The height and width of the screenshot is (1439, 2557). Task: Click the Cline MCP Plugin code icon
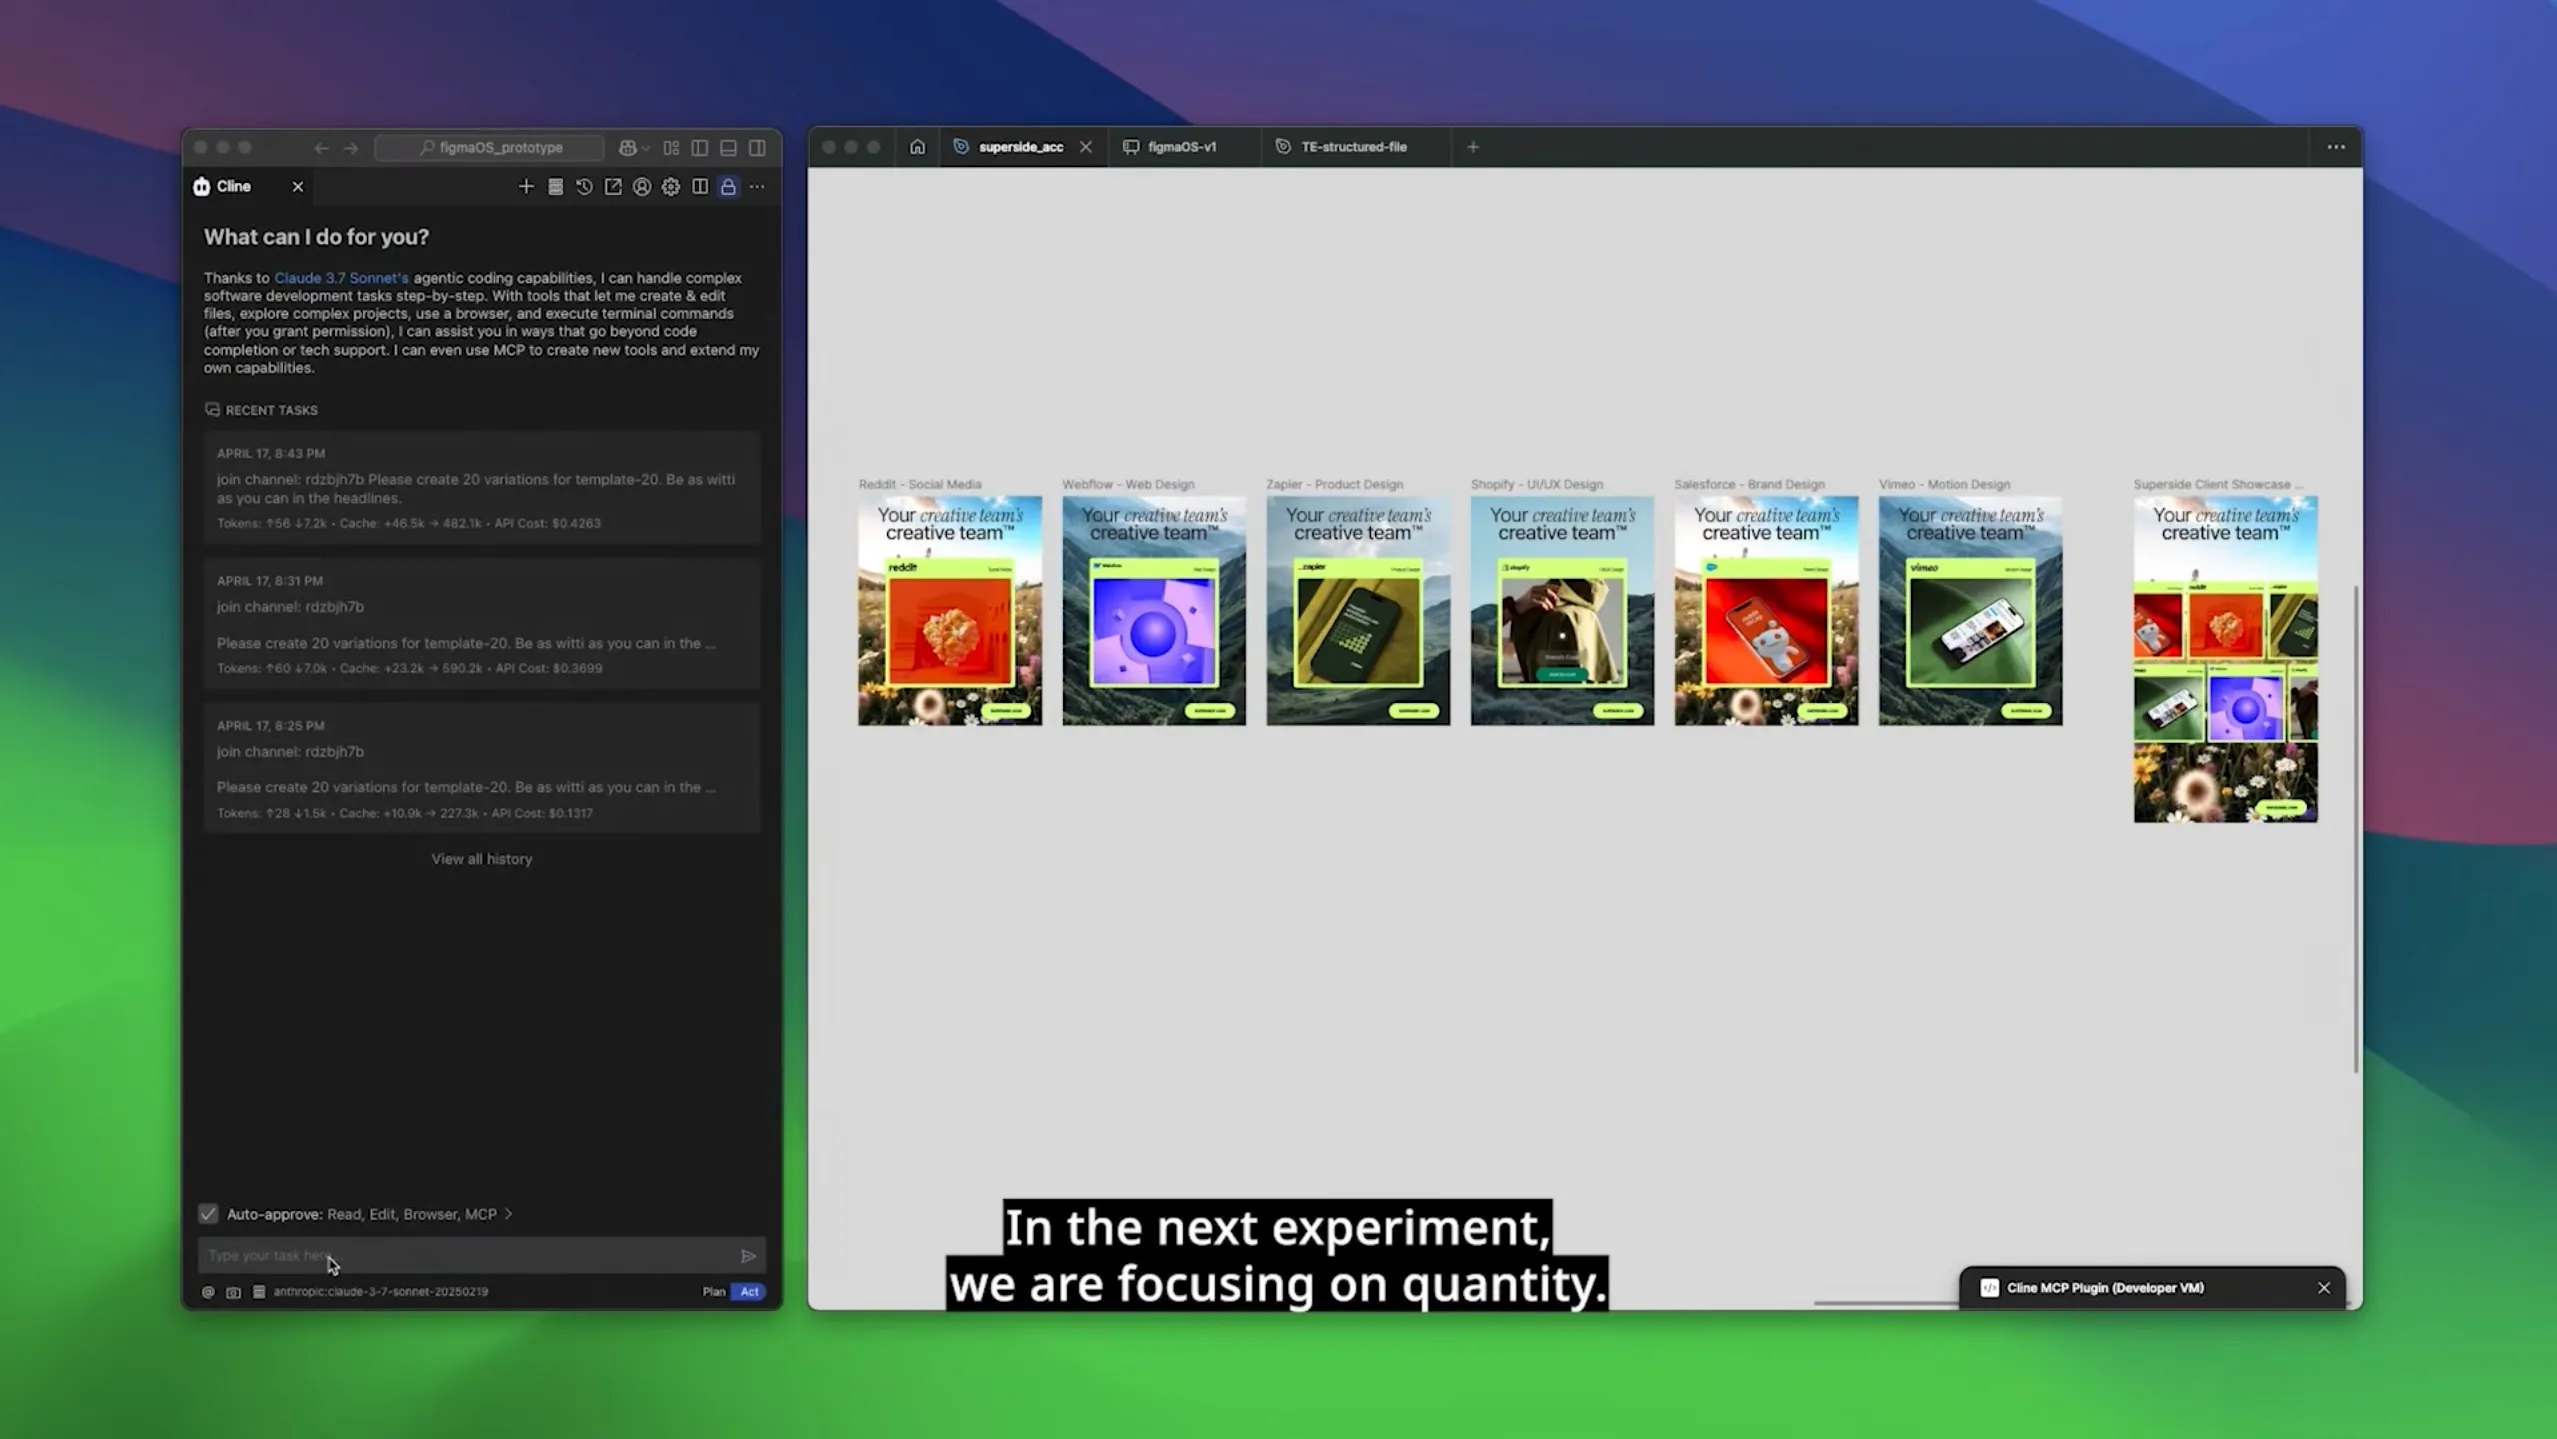coord(1989,1288)
